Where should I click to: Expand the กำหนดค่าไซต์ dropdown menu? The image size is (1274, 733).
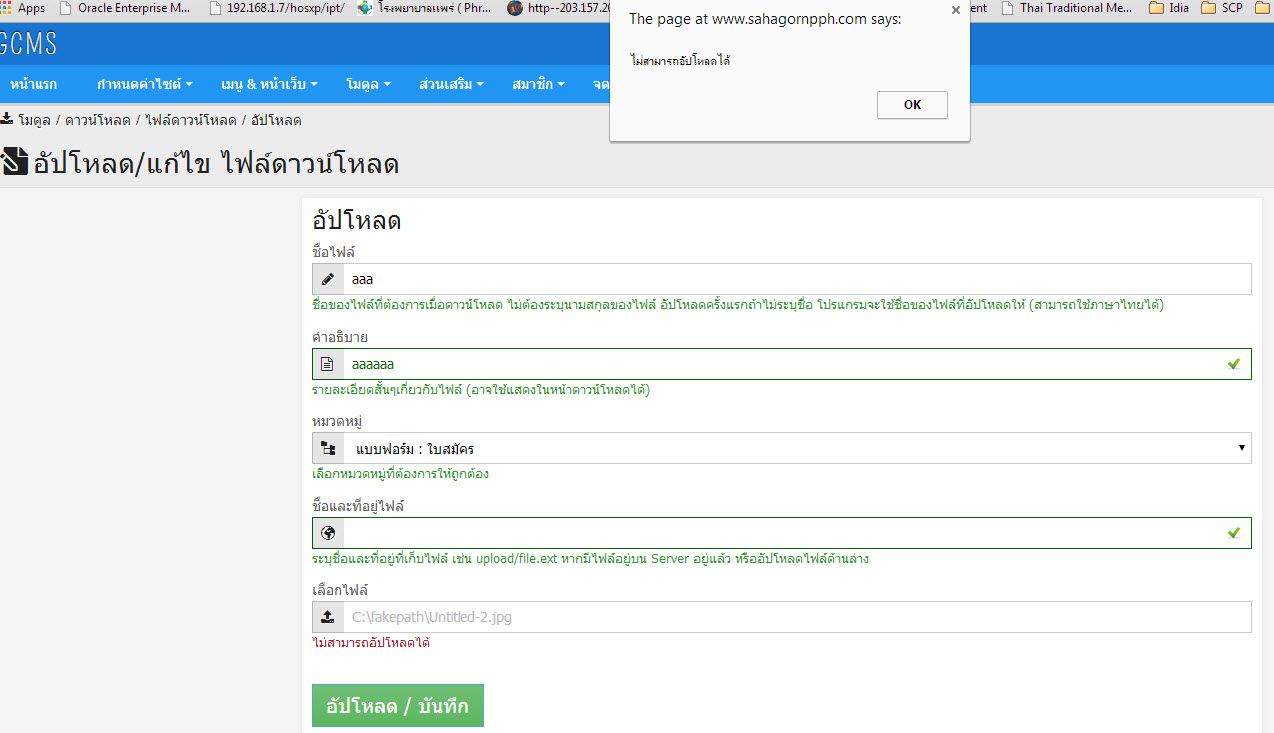click(x=145, y=84)
